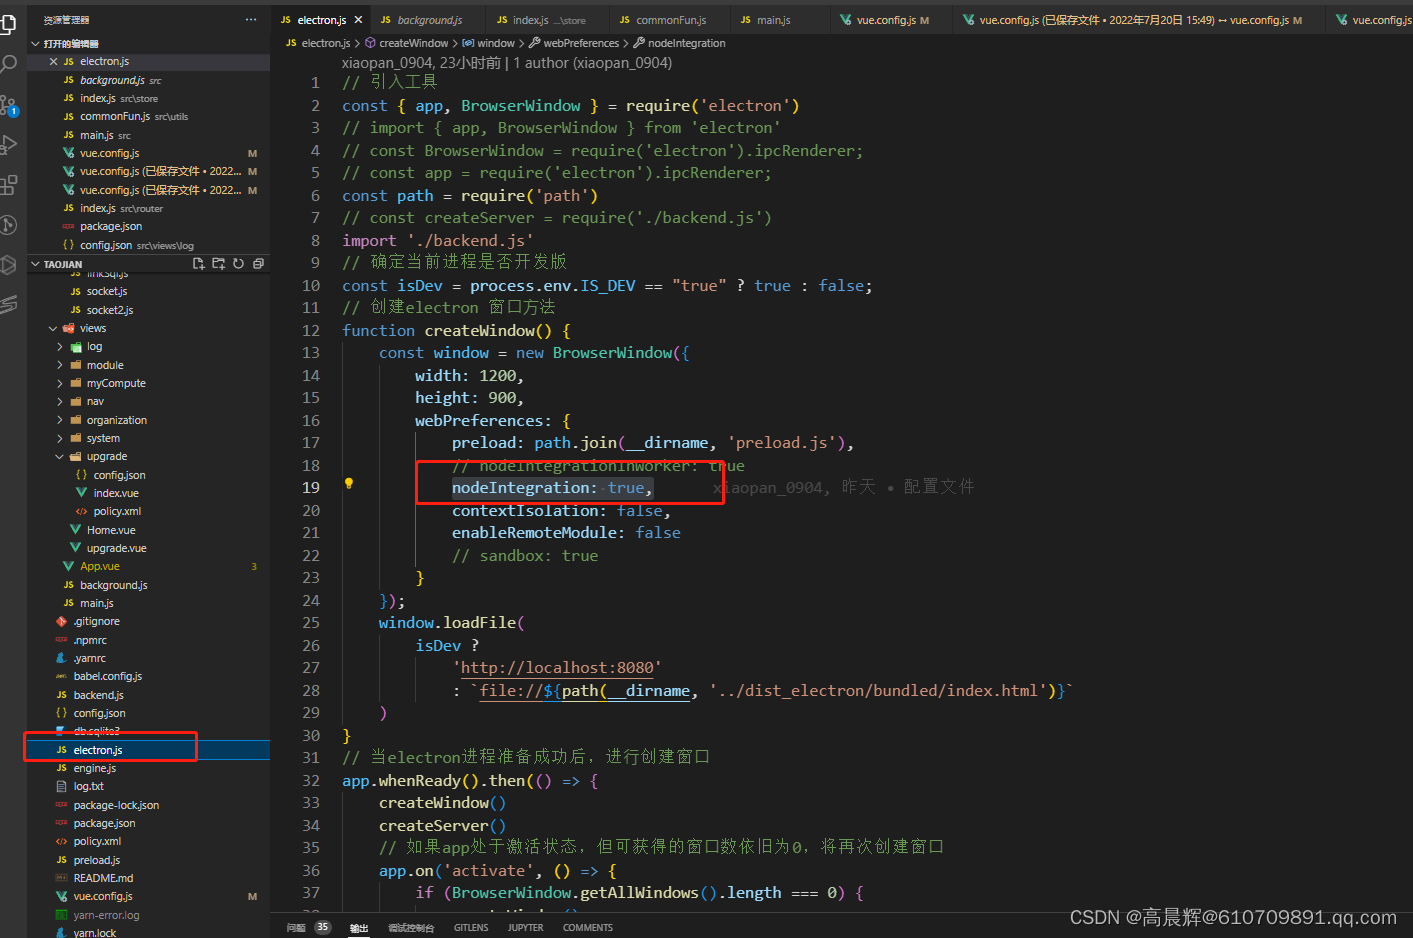Viewport: 1413px width, 938px height.
Task: Open the Search view in the activity bar
Action: (10, 62)
